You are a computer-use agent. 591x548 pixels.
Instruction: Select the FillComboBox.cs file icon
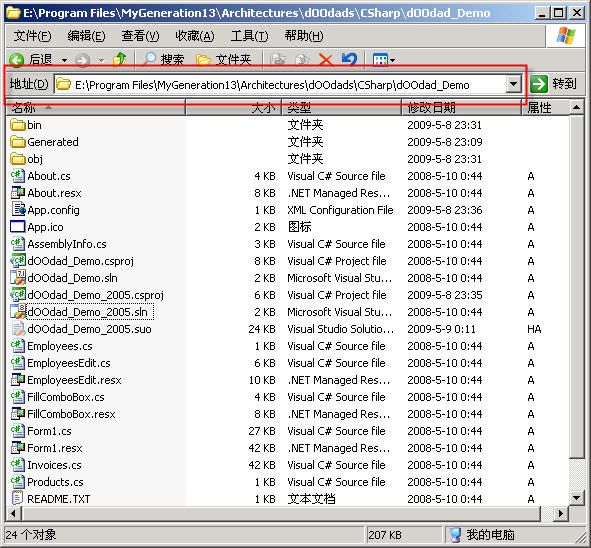18,396
